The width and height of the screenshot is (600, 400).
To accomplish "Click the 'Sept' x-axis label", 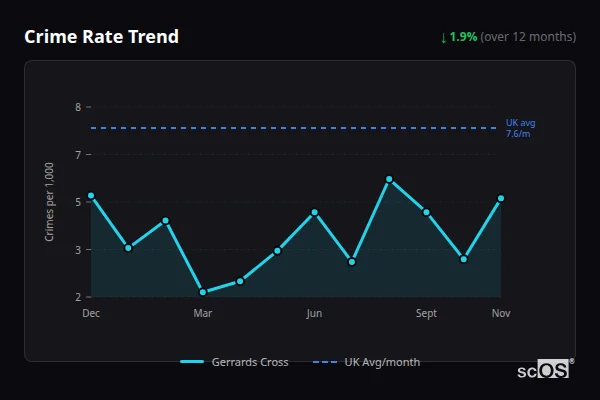I will 426,313.
